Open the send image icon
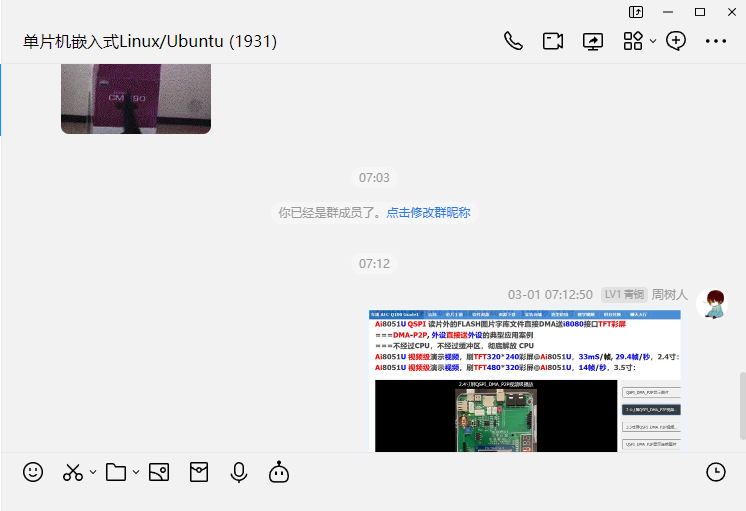The image size is (746, 511). [x=159, y=472]
